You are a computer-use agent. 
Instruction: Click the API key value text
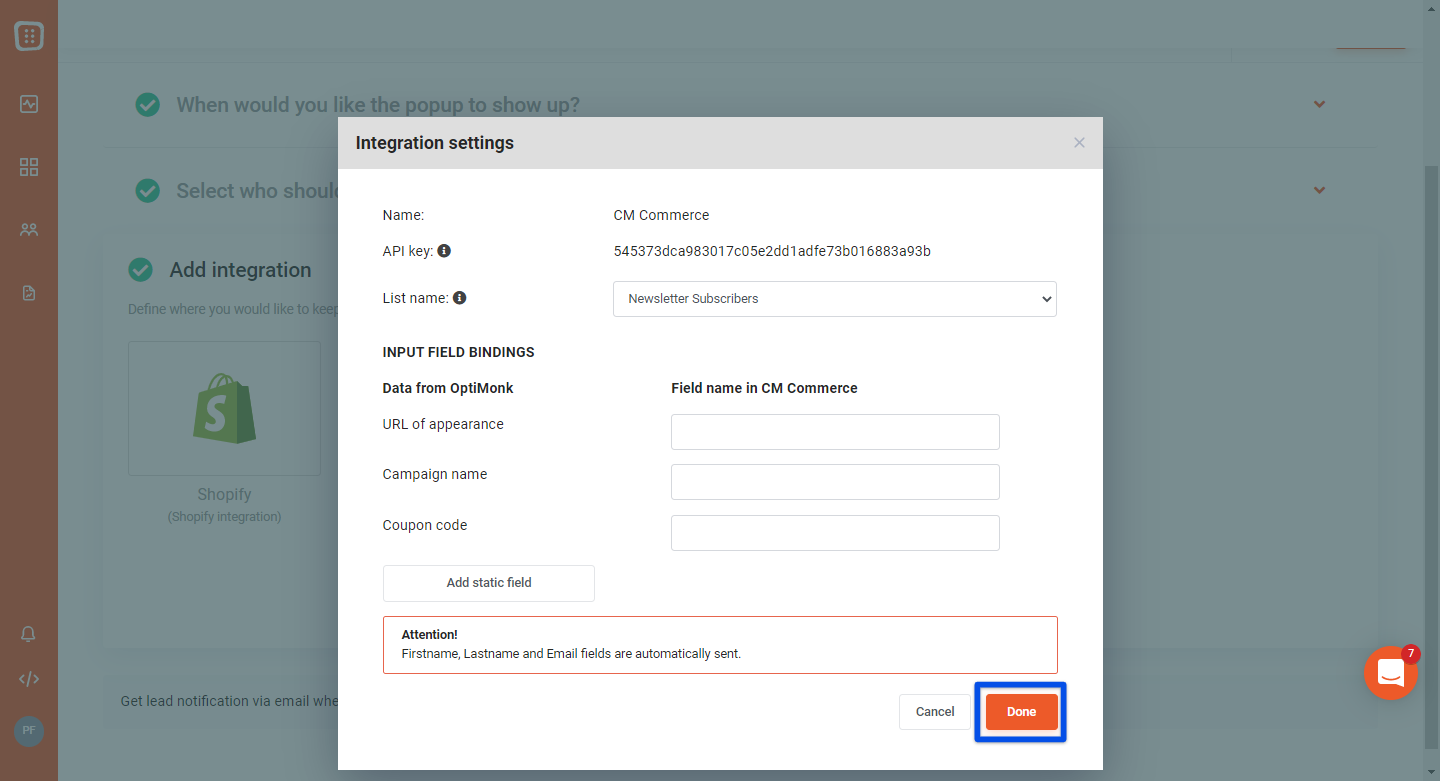point(772,251)
